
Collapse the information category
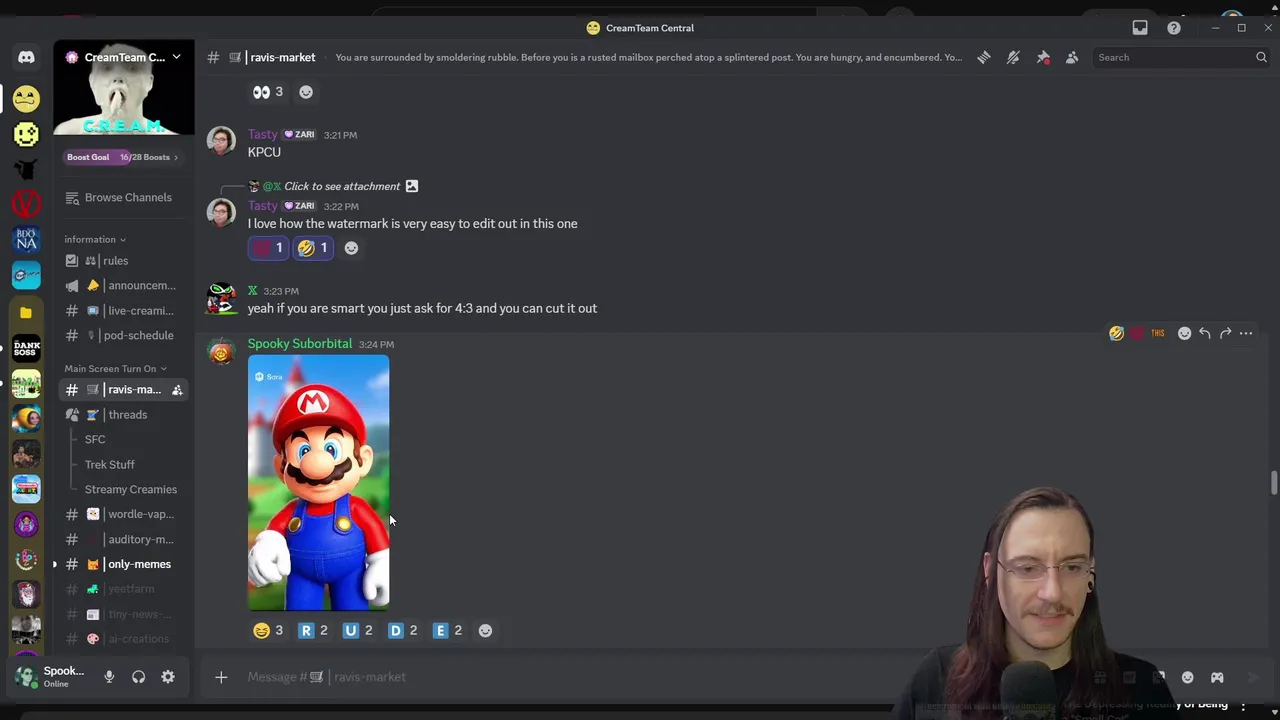point(95,239)
